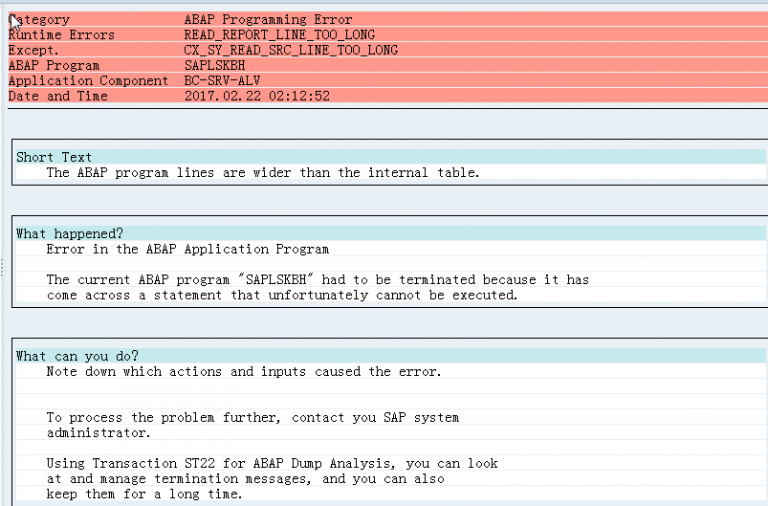Click line 'keep them for a long time.'
Viewport: 768px width, 506px height.
tap(144, 494)
